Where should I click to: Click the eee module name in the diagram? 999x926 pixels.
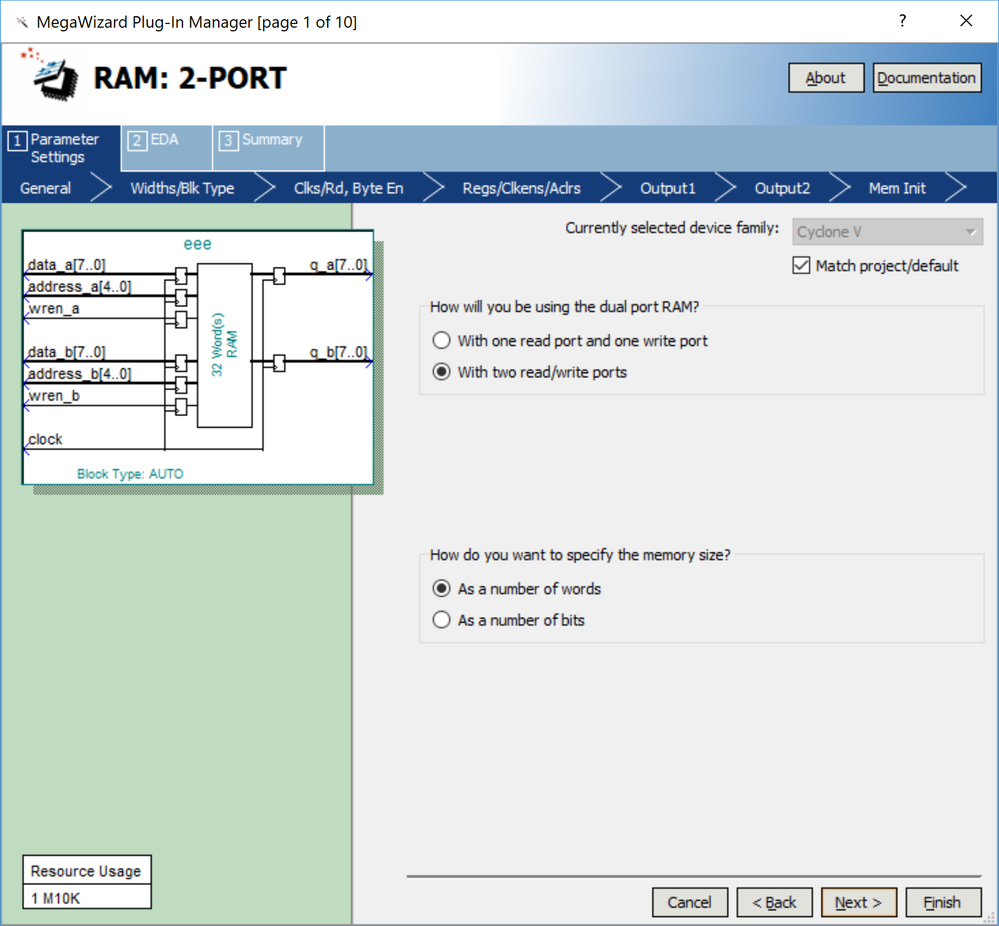click(198, 244)
